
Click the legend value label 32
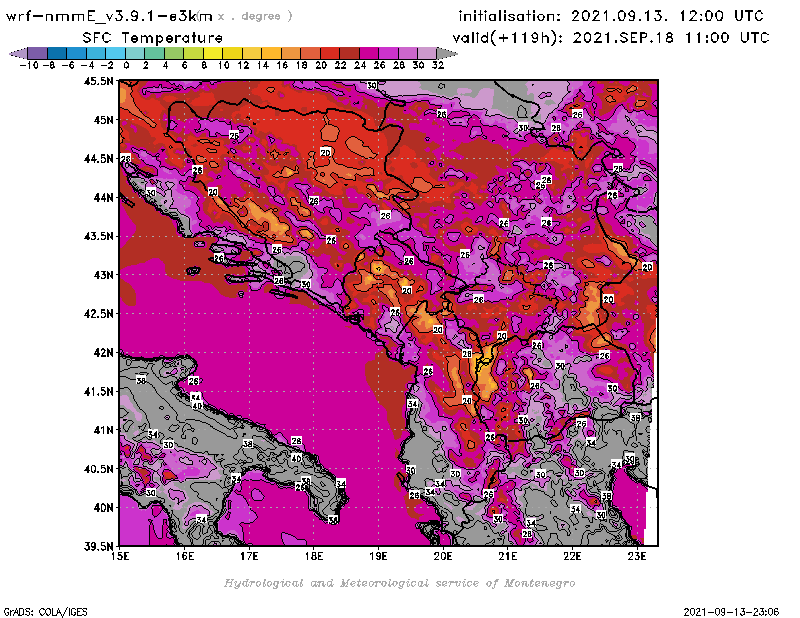(438, 65)
